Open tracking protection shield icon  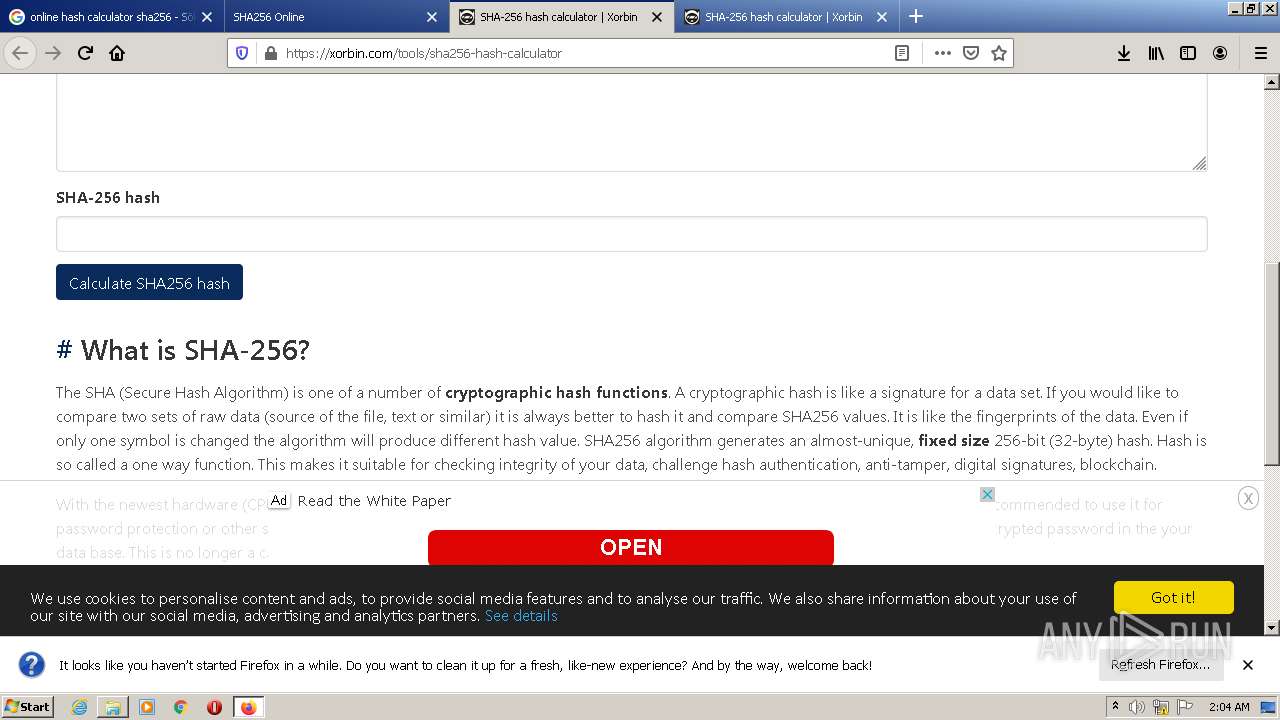coord(242,53)
